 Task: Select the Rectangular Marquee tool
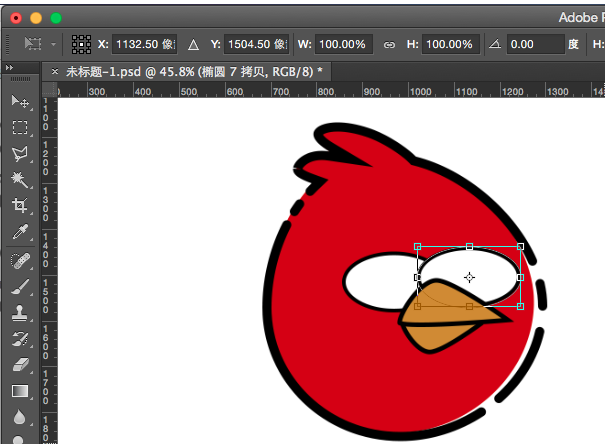tap(20, 127)
